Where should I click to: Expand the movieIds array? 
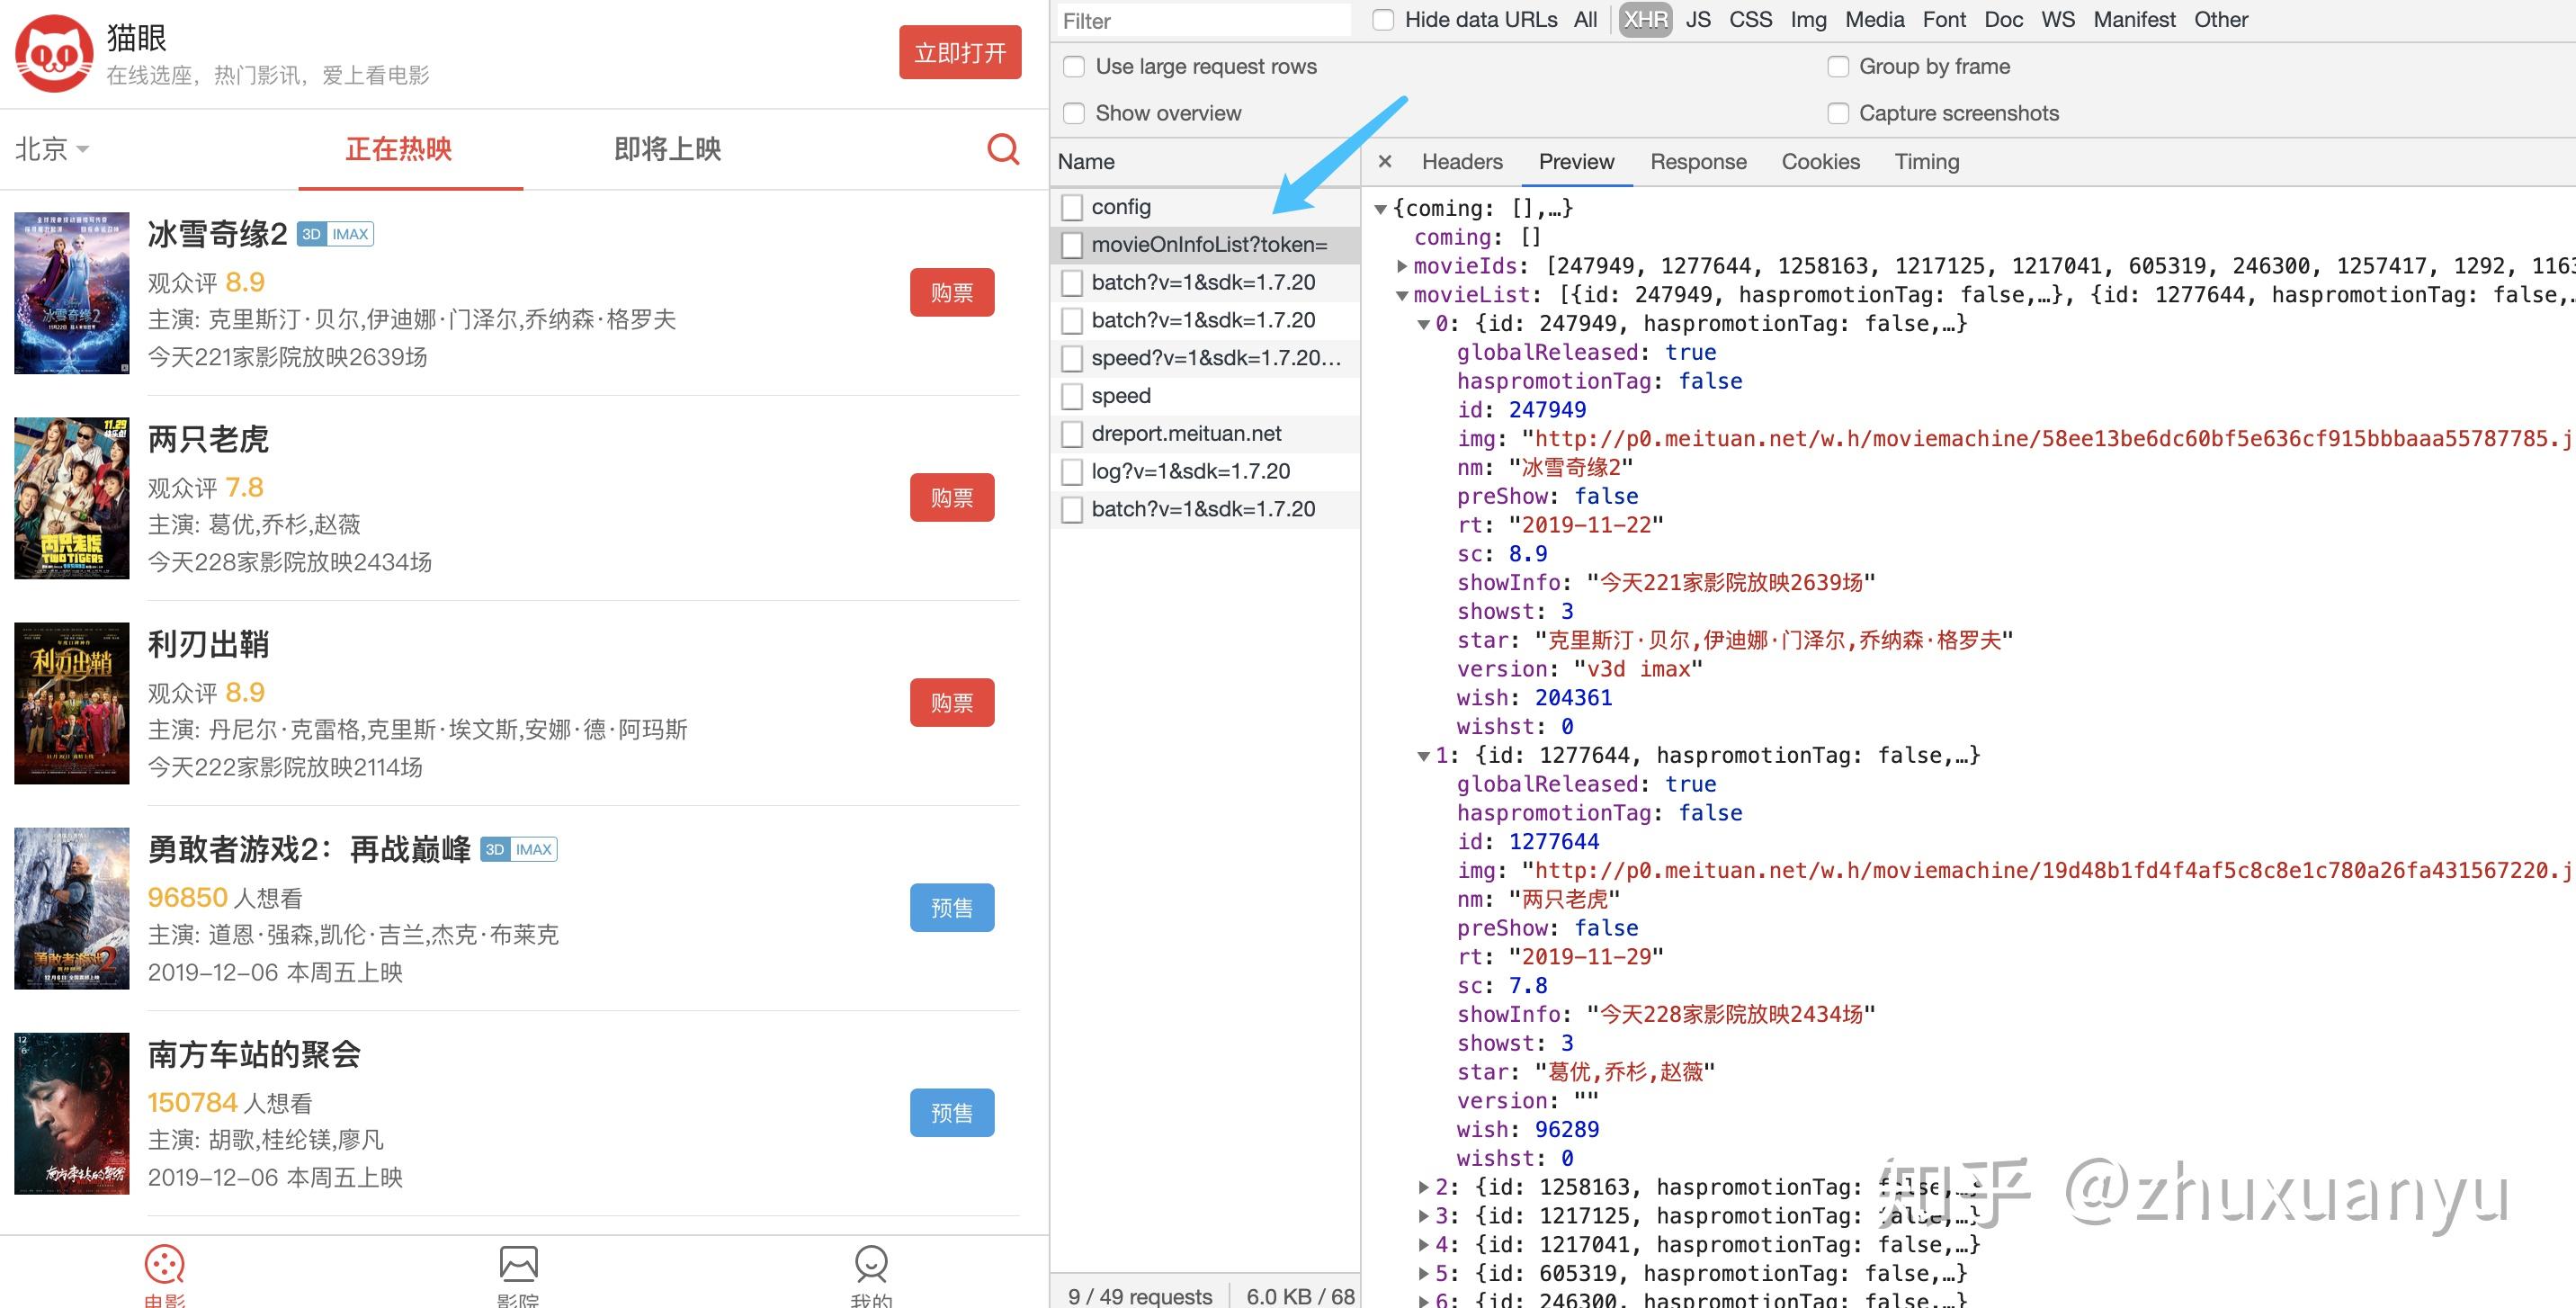(1402, 266)
